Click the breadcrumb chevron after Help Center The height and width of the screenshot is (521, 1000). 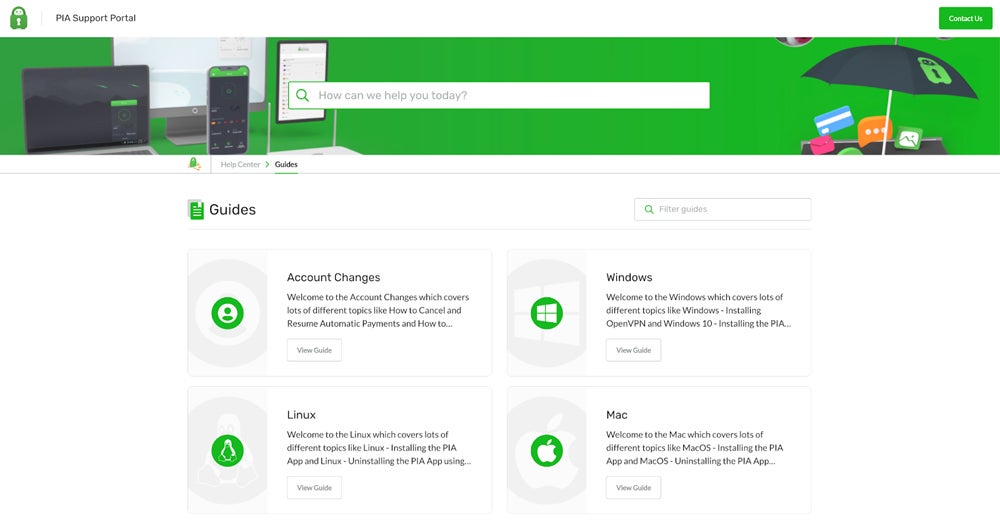tap(267, 165)
